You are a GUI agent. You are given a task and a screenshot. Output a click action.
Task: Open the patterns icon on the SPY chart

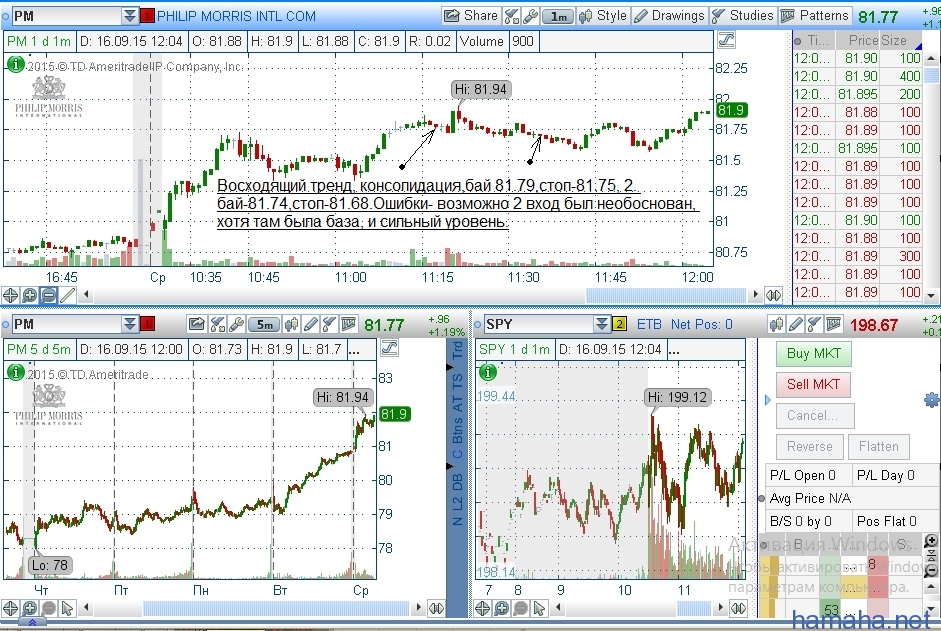(x=833, y=325)
